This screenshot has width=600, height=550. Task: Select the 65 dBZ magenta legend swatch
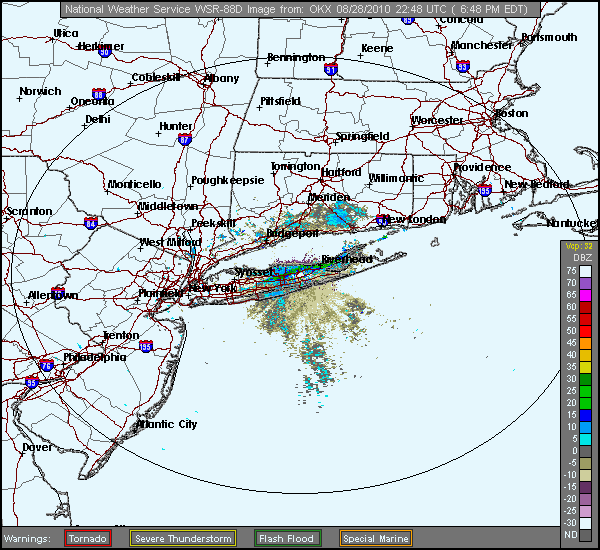585,295
